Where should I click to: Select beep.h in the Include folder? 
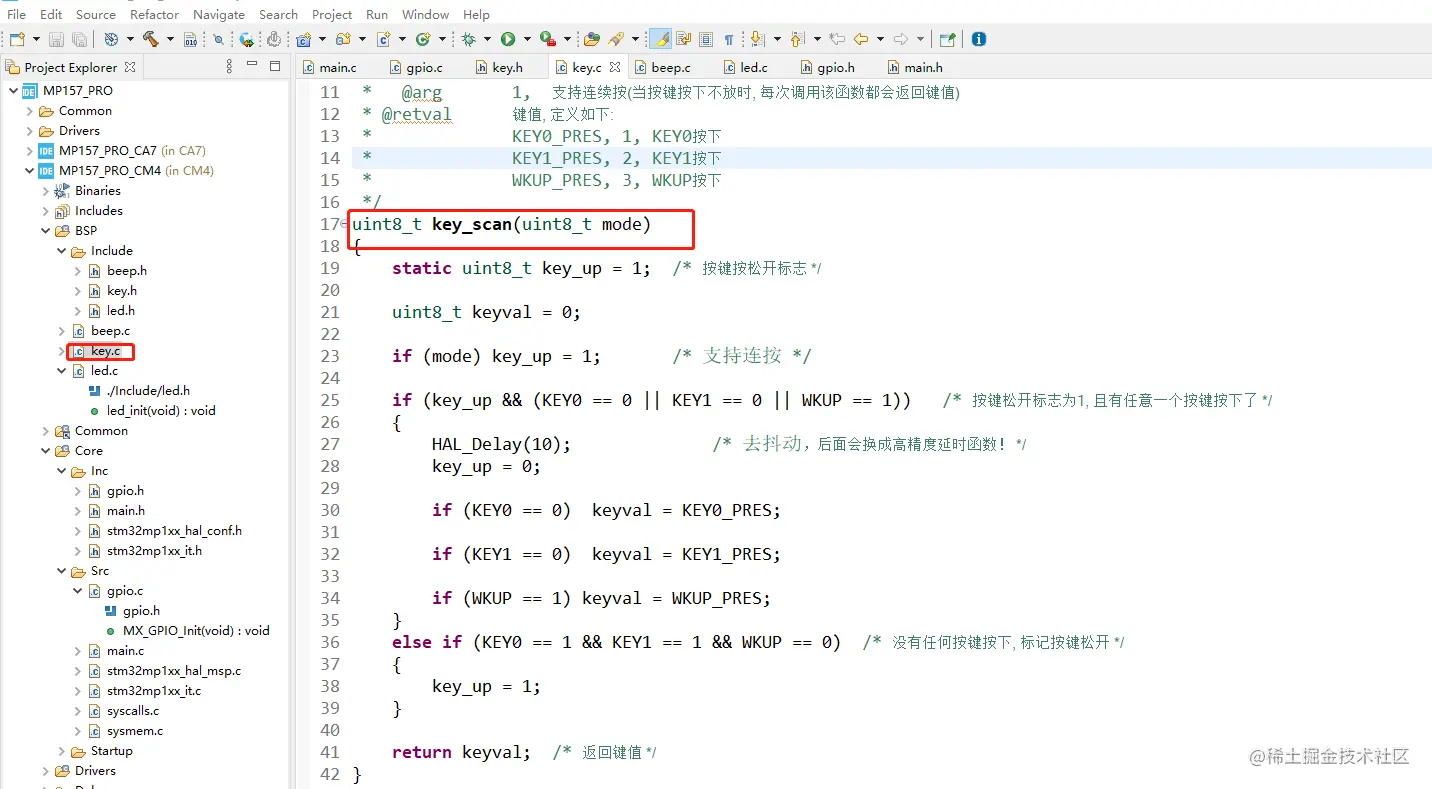(127, 271)
